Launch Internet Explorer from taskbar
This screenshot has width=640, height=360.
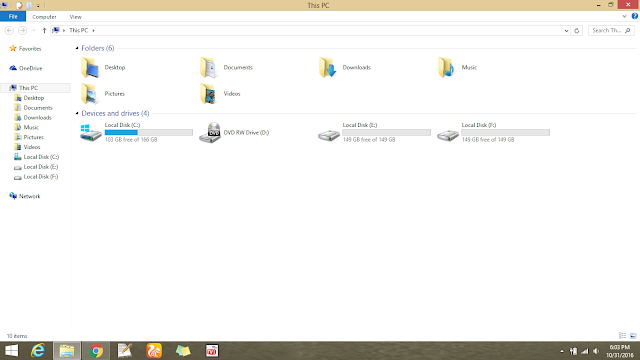[38, 351]
